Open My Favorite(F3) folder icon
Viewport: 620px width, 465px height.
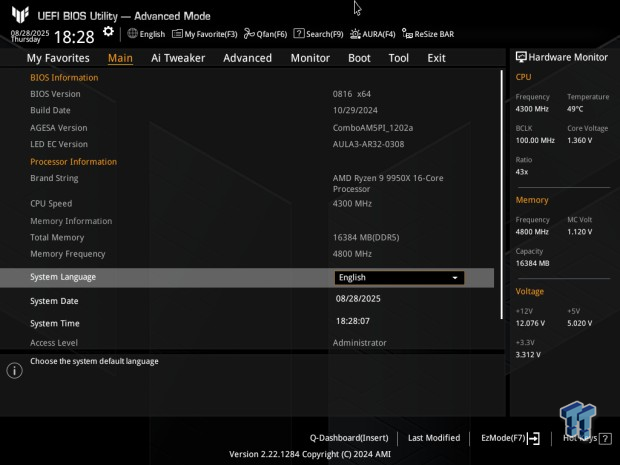[177, 34]
